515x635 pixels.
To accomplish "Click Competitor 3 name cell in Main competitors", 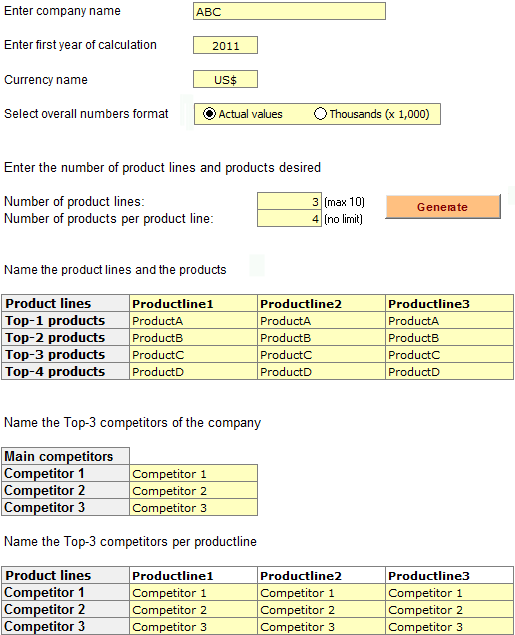I will tap(193, 507).
